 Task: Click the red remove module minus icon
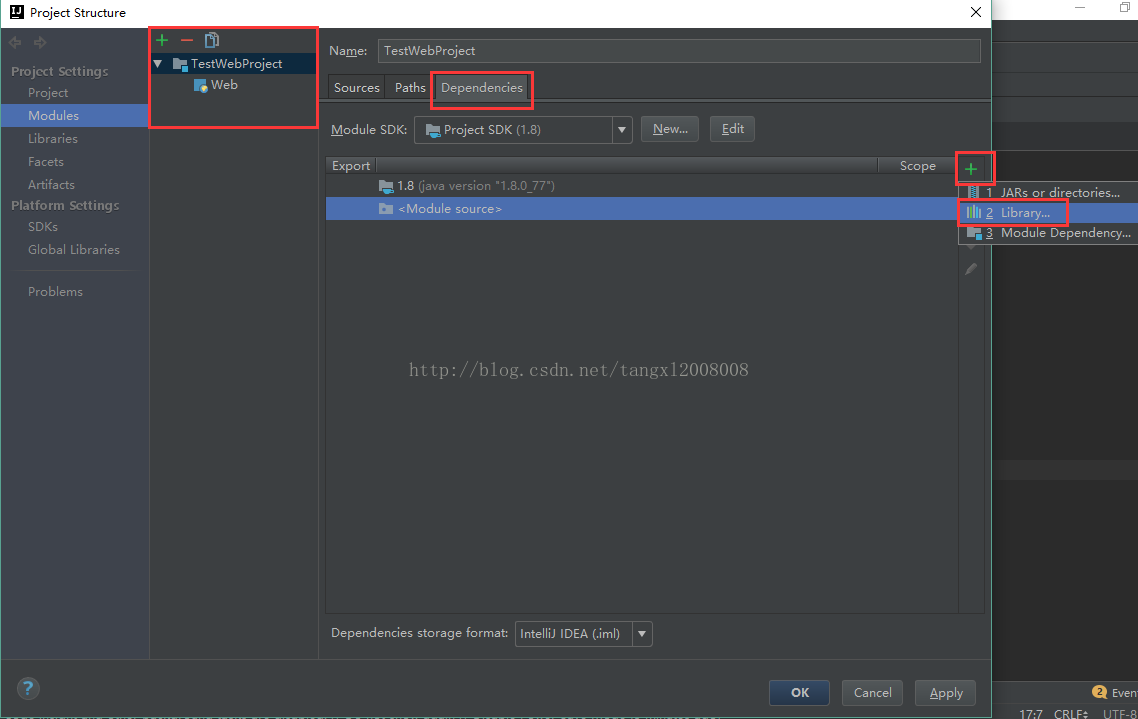(x=187, y=40)
